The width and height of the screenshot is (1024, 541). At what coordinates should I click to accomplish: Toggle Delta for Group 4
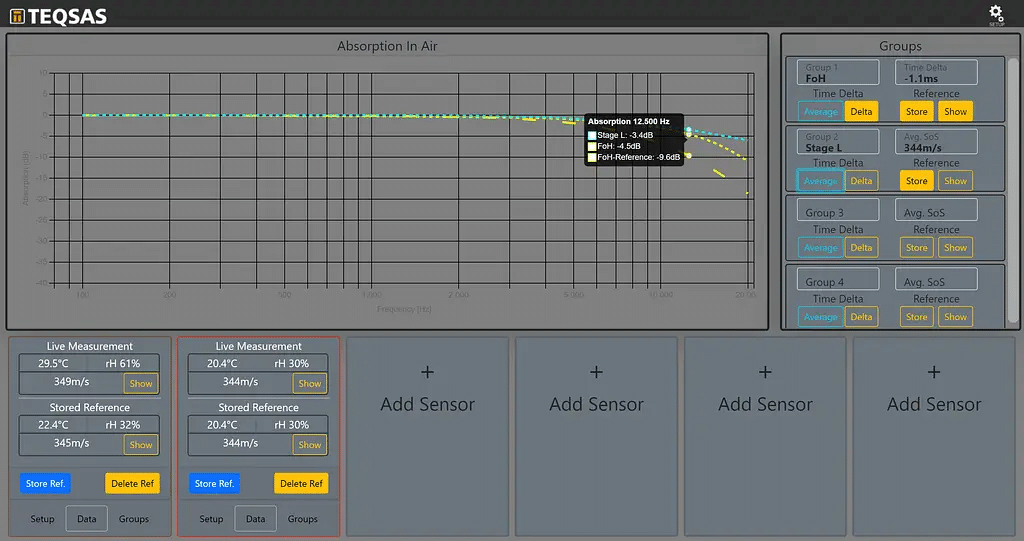tap(861, 317)
